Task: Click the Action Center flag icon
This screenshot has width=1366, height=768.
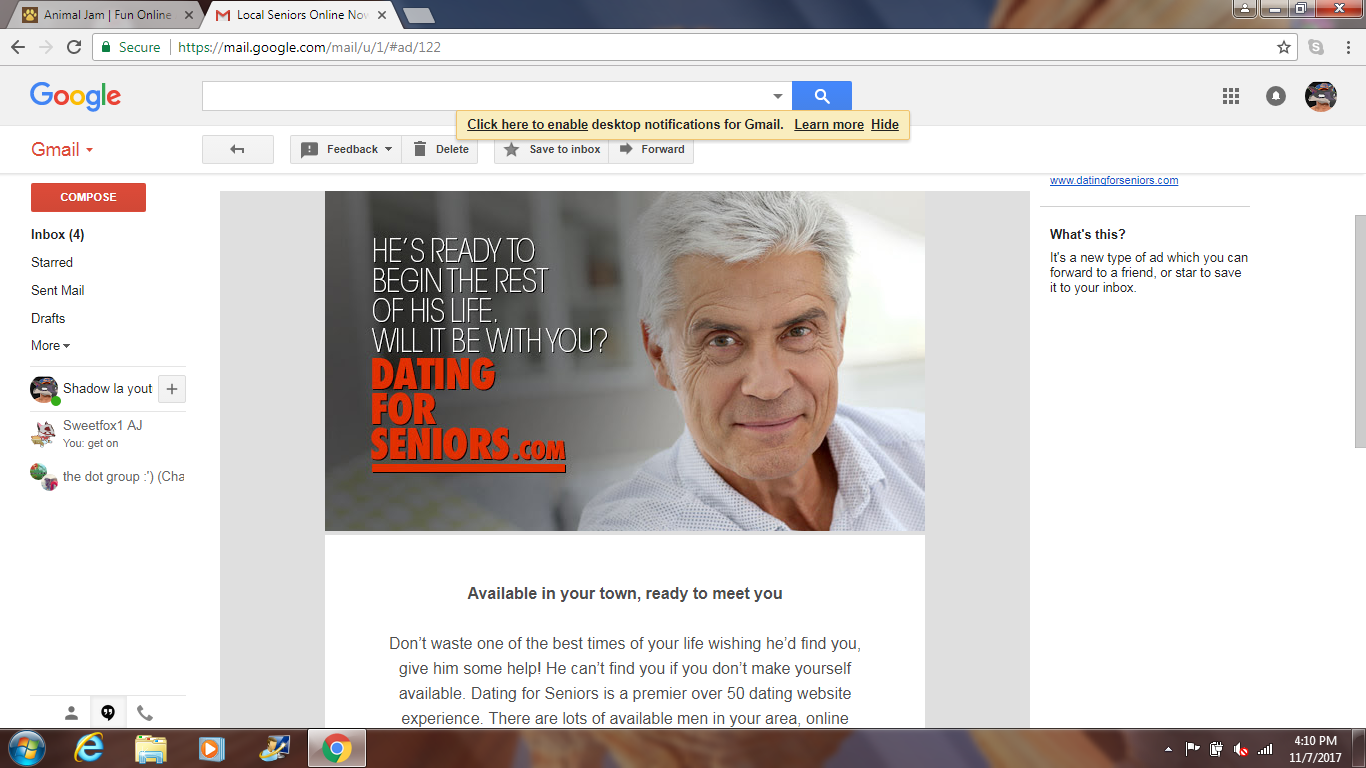Action: (x=1193, y=749)
